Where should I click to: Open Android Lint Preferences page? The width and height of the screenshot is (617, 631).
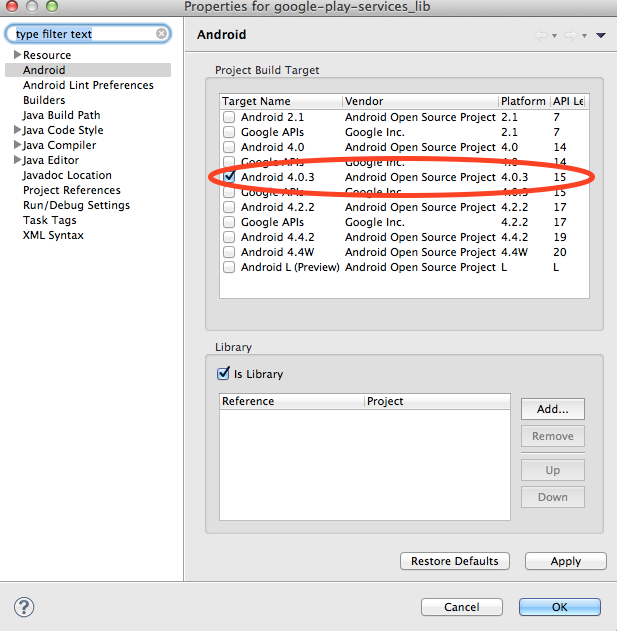point(88,85)
